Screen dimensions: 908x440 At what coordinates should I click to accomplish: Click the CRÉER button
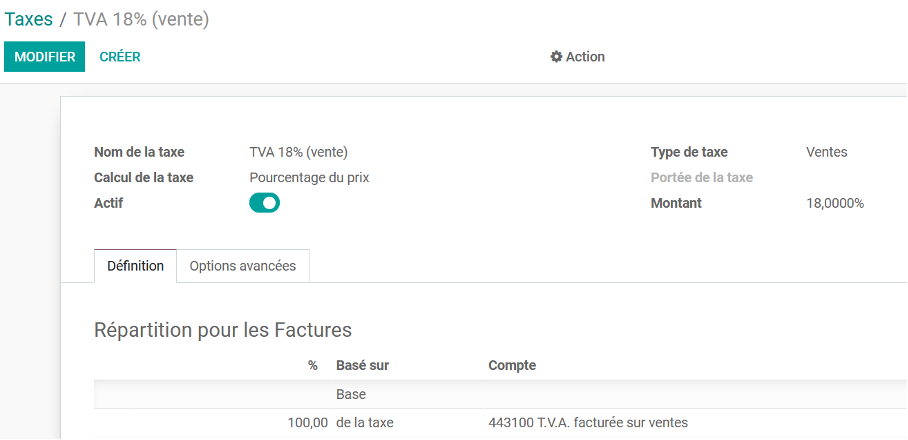click(x=120, y=57)
